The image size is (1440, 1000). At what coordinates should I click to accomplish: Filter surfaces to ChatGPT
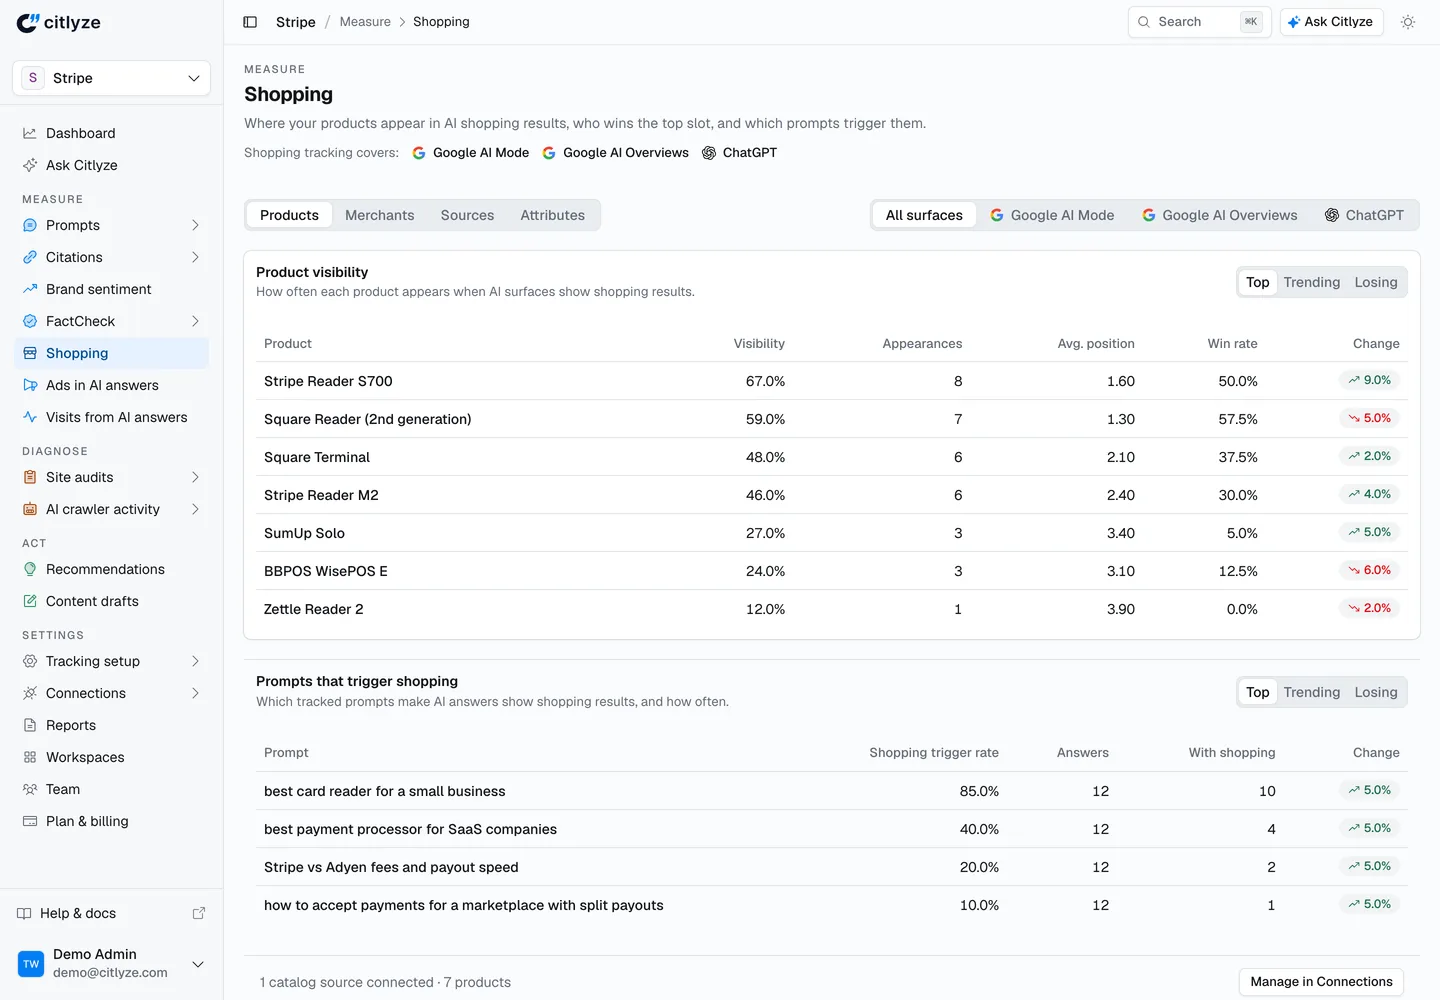1364,215
